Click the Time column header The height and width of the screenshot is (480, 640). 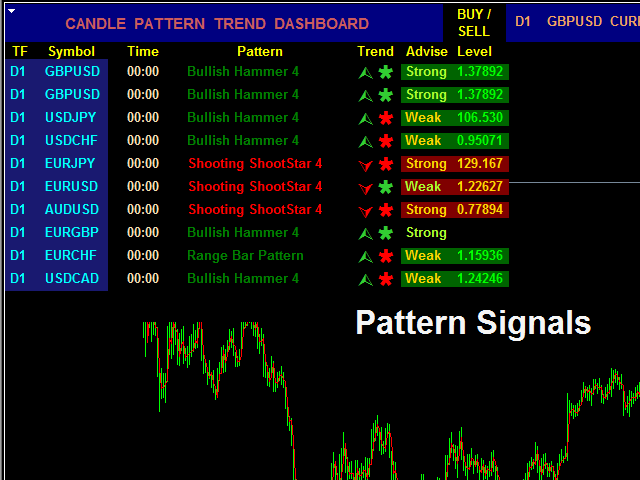pyautogui.click(x=143, y=51)
